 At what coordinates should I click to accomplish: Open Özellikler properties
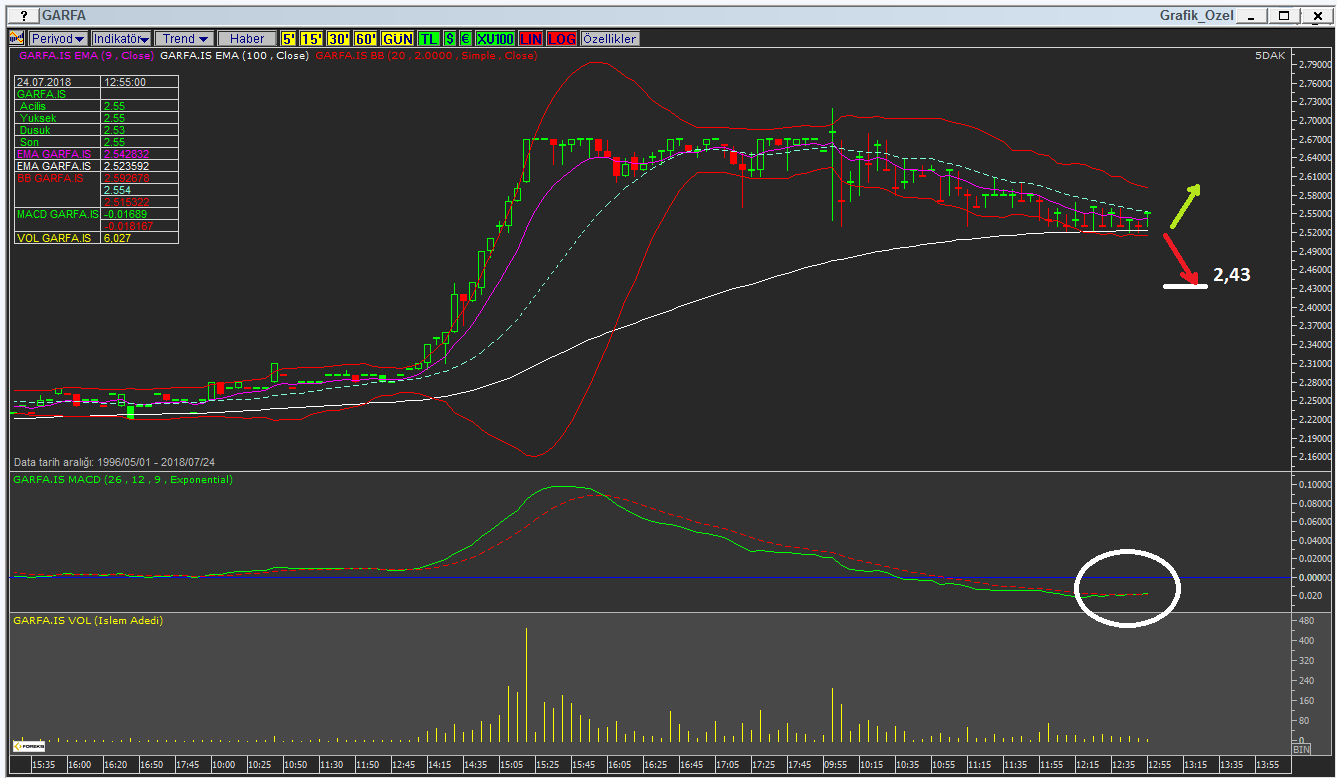(x=608, y=38)
